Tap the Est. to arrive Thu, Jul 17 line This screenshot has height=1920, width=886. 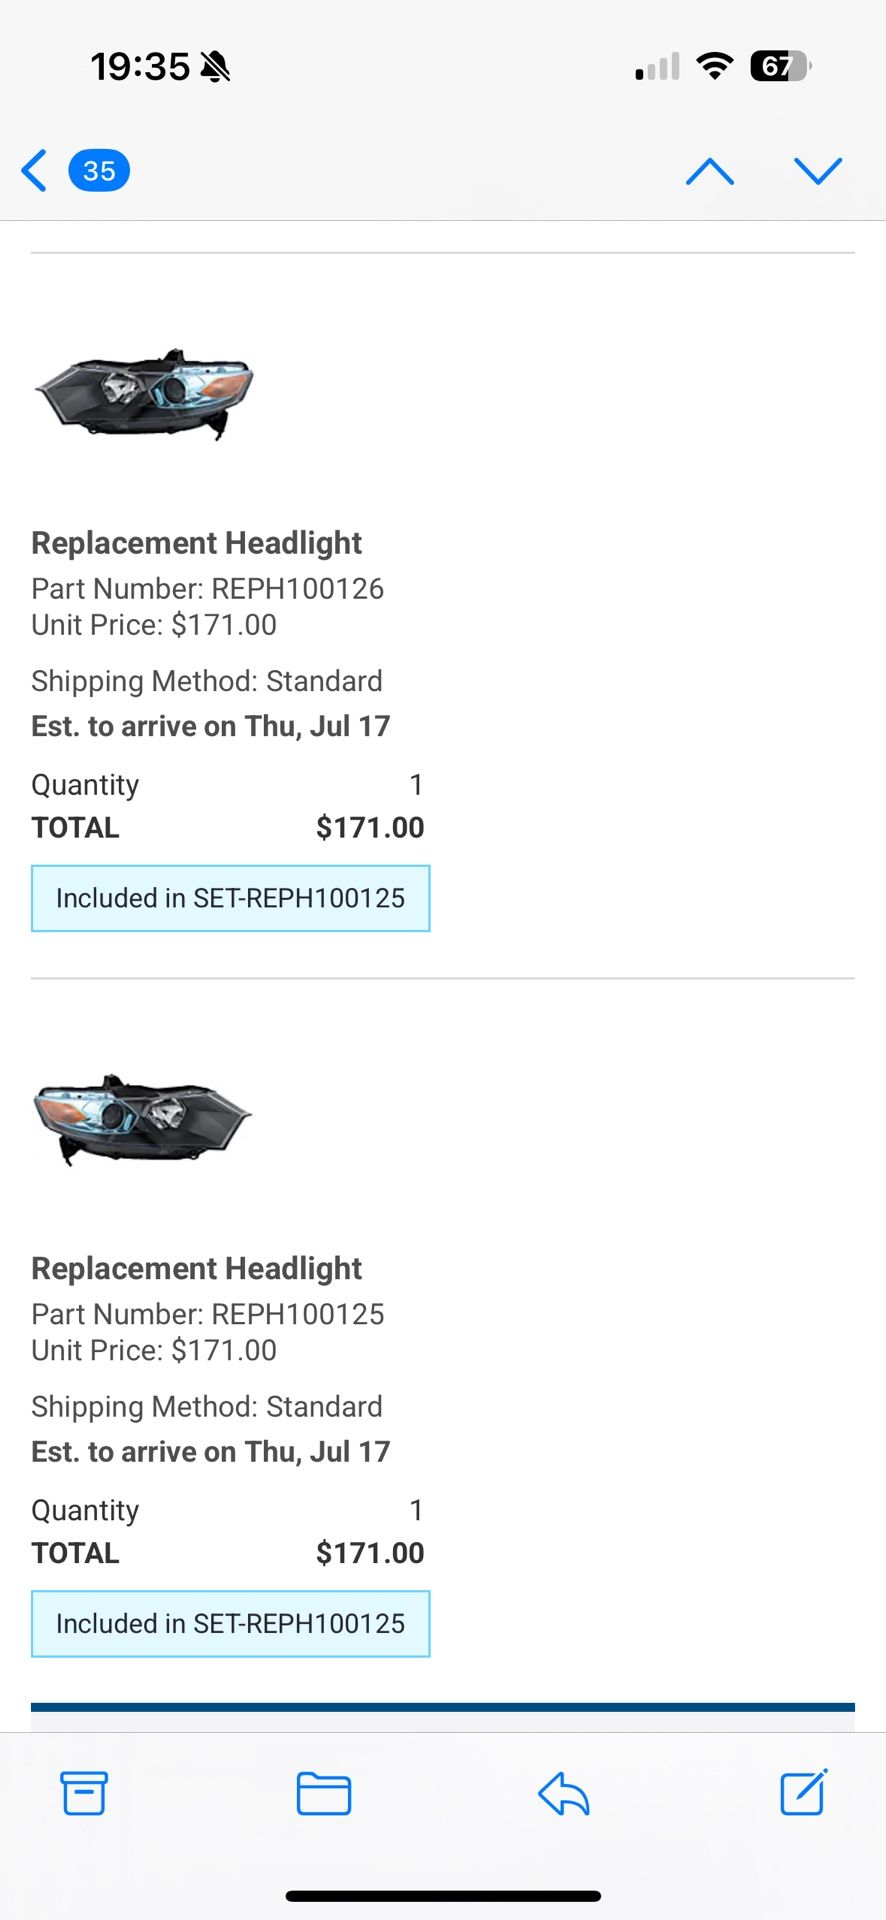coord(211,726)
